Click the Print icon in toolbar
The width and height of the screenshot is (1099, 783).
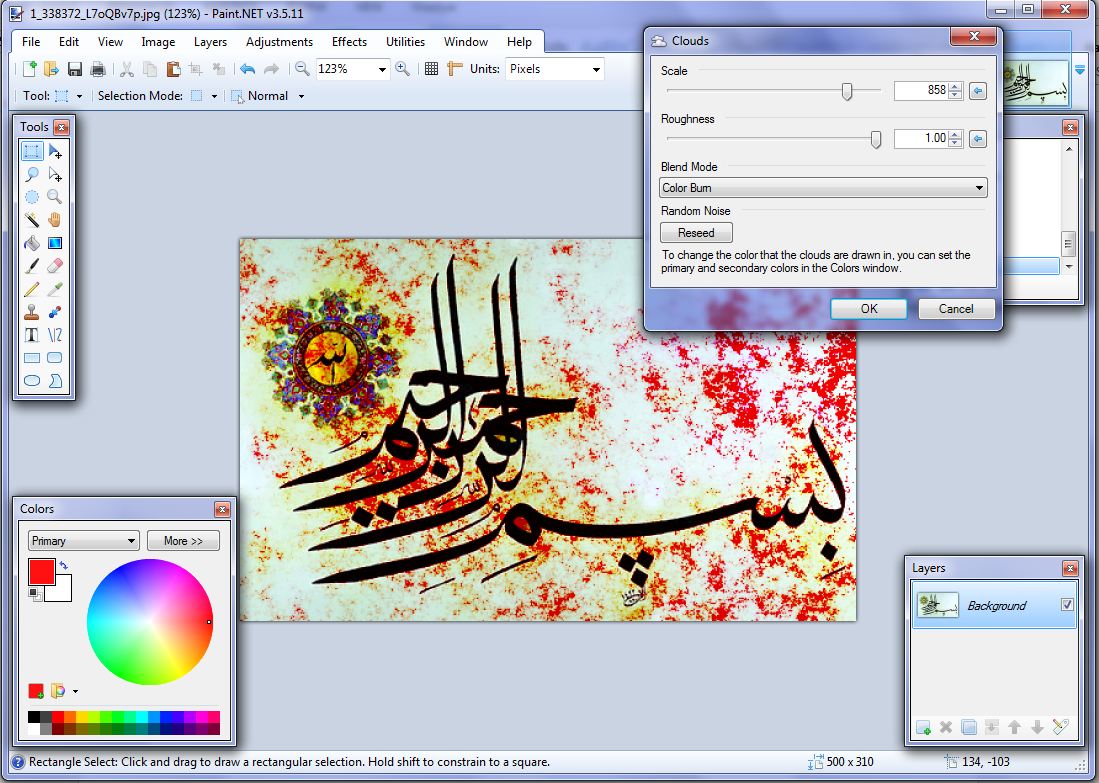pyautogui.click(x=98, y=69)
